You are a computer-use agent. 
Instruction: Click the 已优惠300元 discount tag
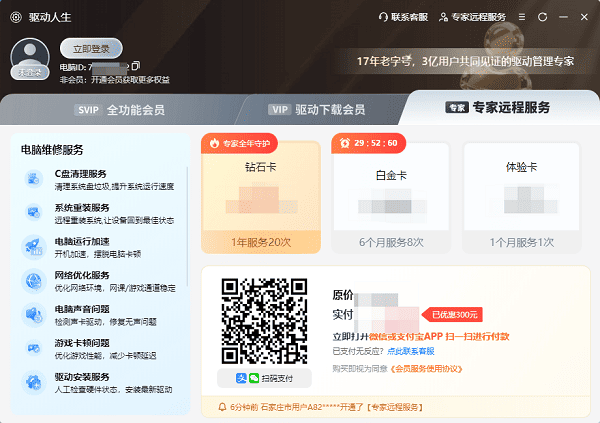tap(452, 315)
